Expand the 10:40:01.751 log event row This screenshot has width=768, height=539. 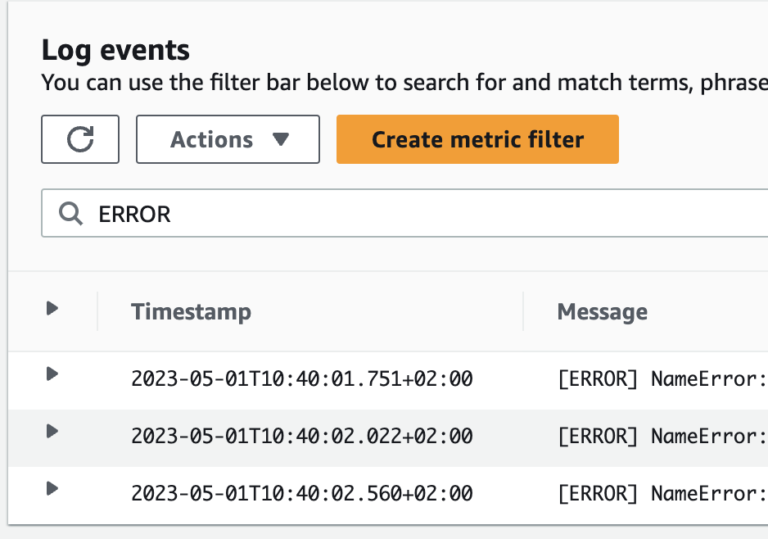(53, 374)
